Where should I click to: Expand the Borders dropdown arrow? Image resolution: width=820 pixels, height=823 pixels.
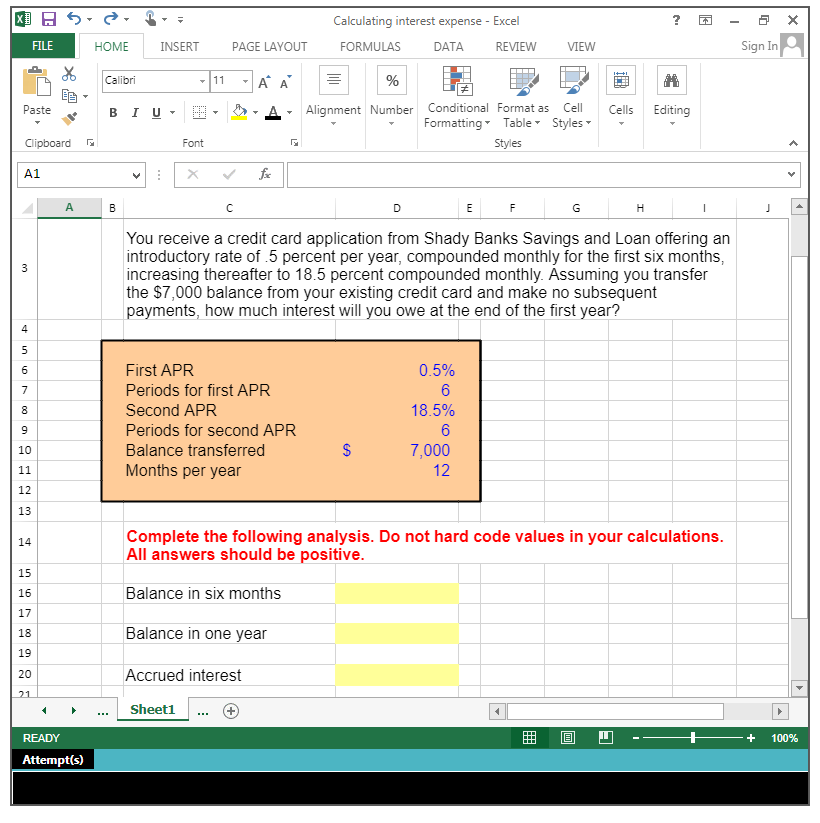pyautogui.click(x=216, y=112)
